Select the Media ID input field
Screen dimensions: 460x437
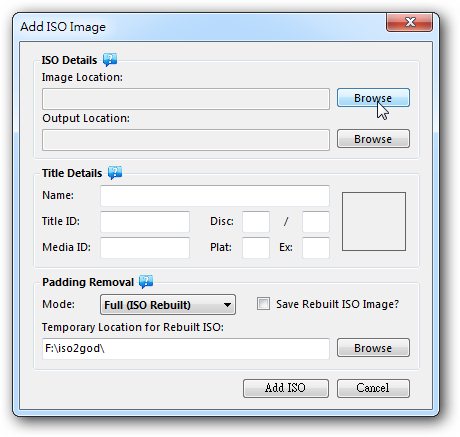(145, 248)
